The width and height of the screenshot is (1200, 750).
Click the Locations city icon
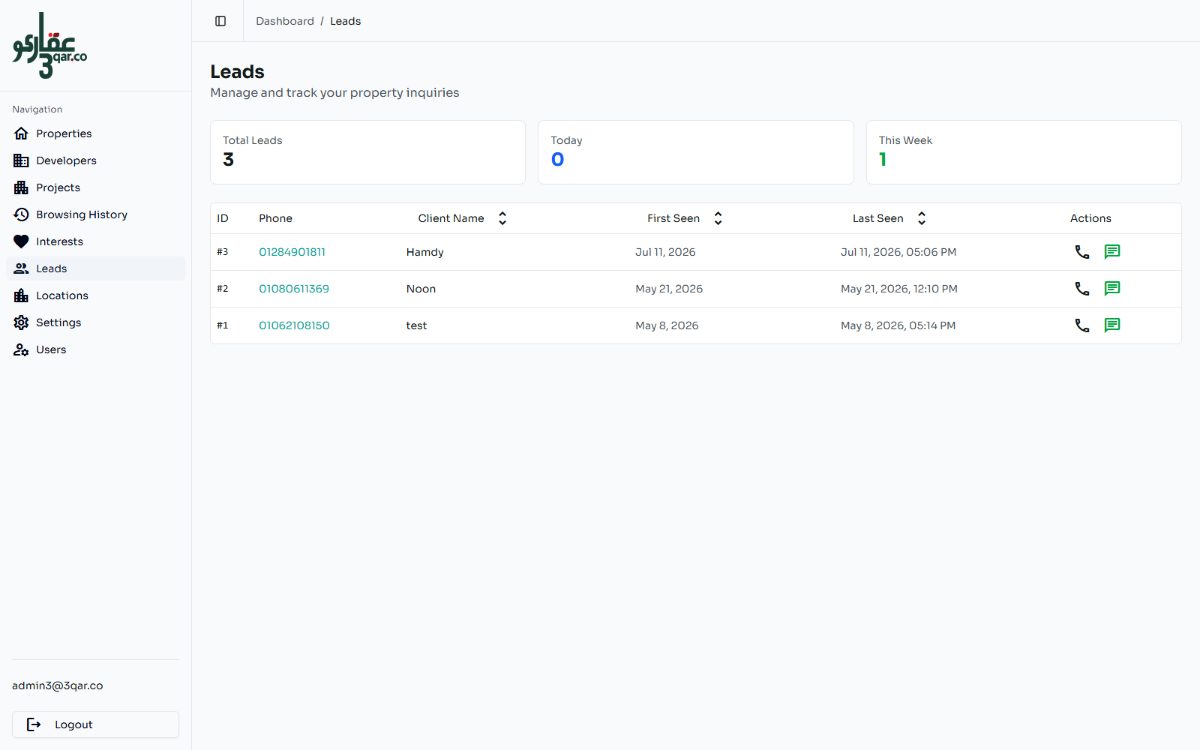point(21,295)
